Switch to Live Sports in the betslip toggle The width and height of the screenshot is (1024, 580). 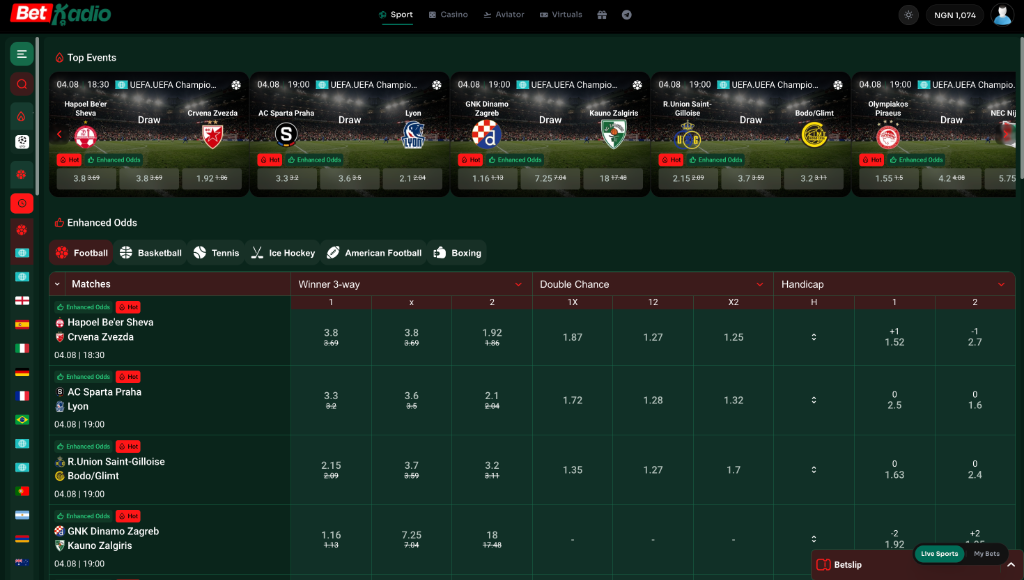point(939,554)
